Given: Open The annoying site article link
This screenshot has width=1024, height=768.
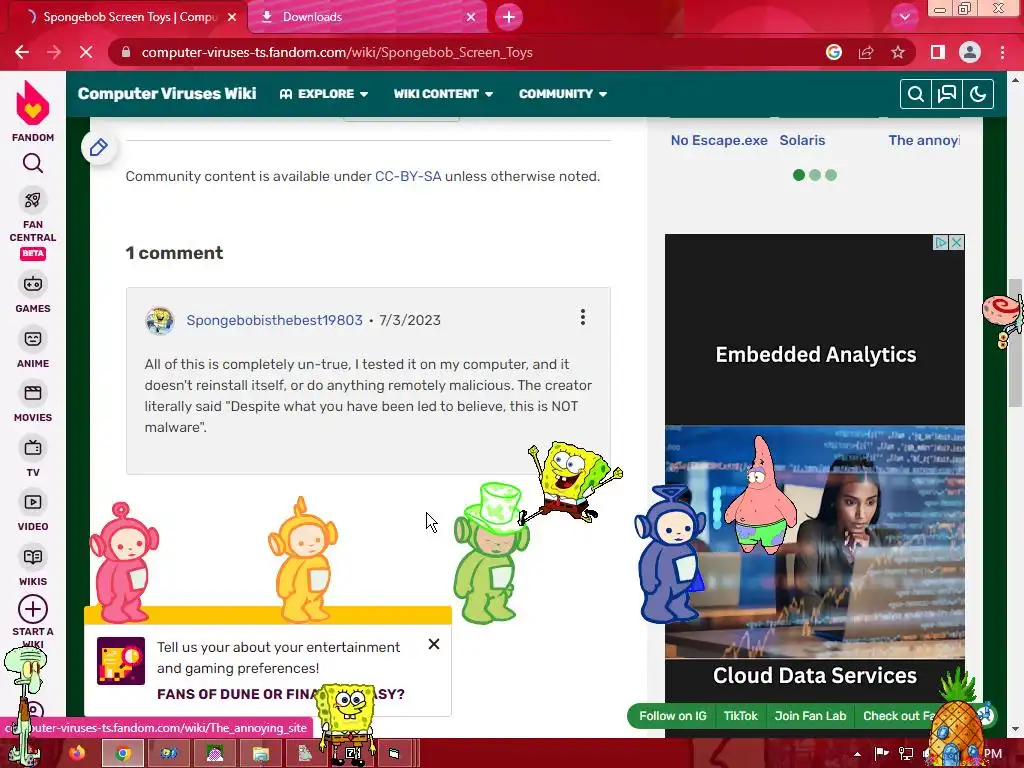Looking at the screenshot, I should [x=923, y=140].
